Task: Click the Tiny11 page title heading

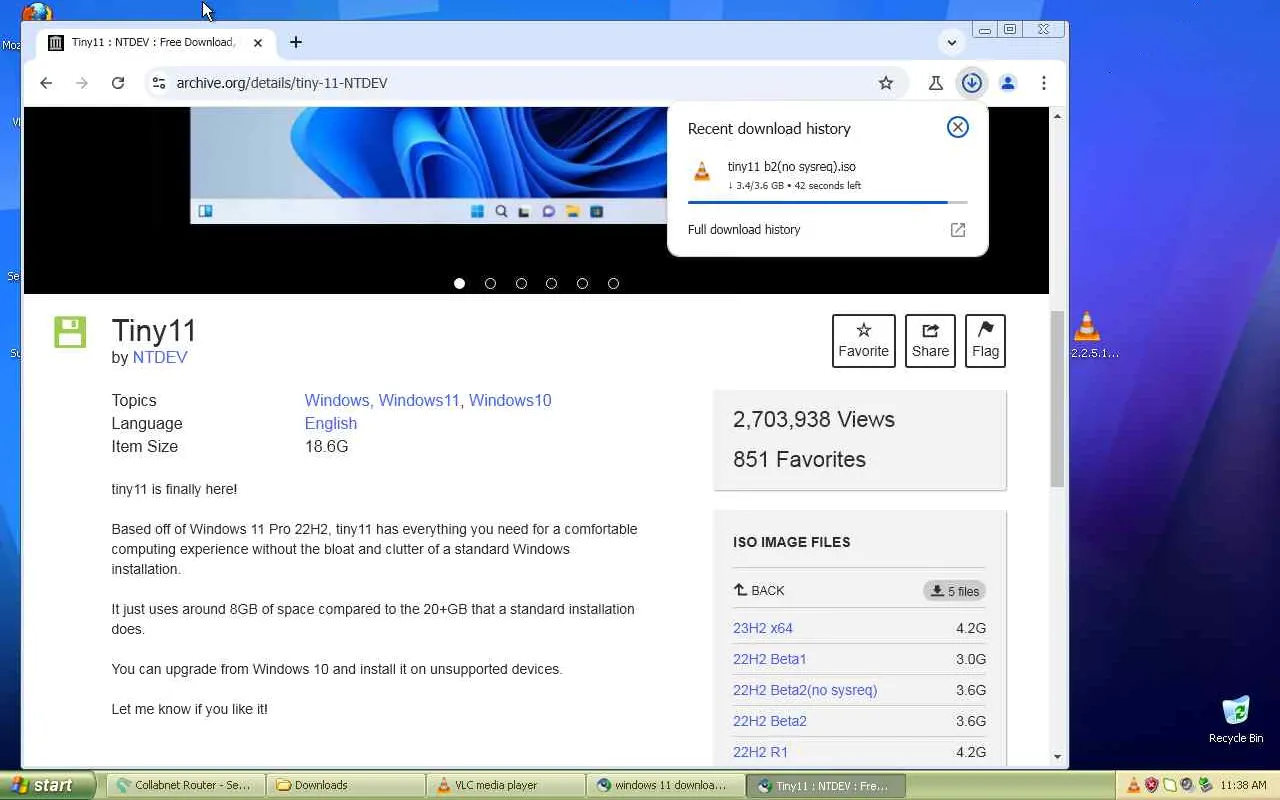Action: (x=154, y=331)
